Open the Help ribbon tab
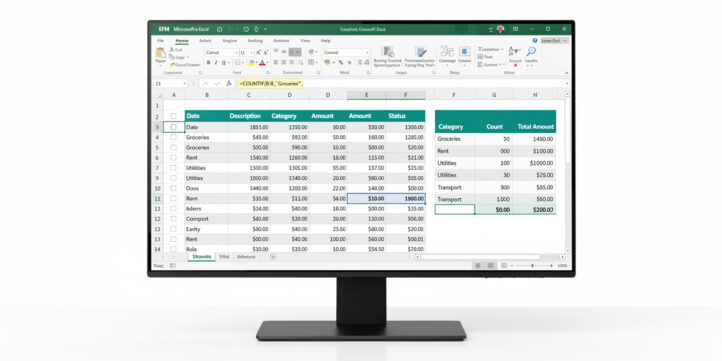This screenshot has width=722, height=361. (326, 41)
